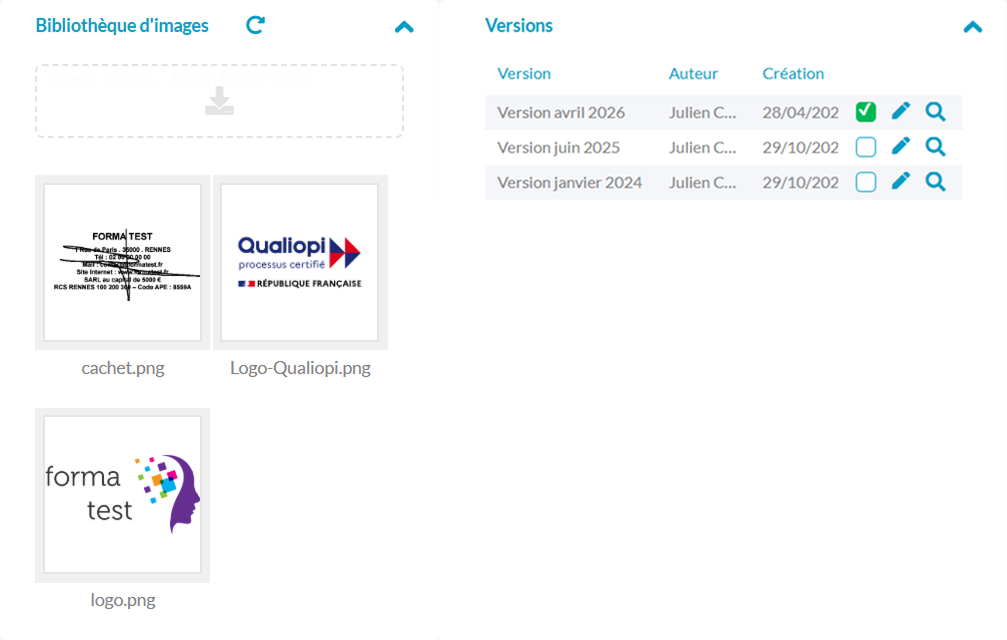
Task: Sort by the Version column header
Action: click(x=524, y=73)
